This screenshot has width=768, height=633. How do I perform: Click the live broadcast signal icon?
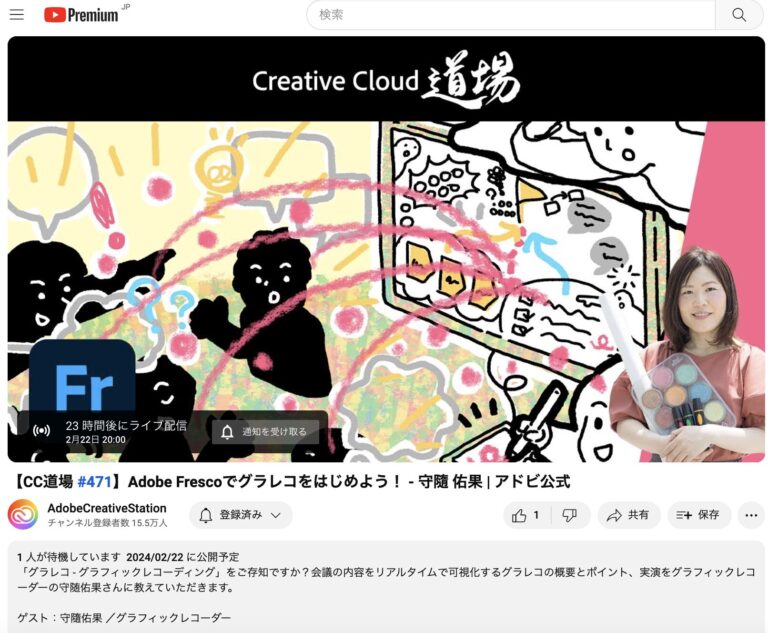click(x=41, y=431)
